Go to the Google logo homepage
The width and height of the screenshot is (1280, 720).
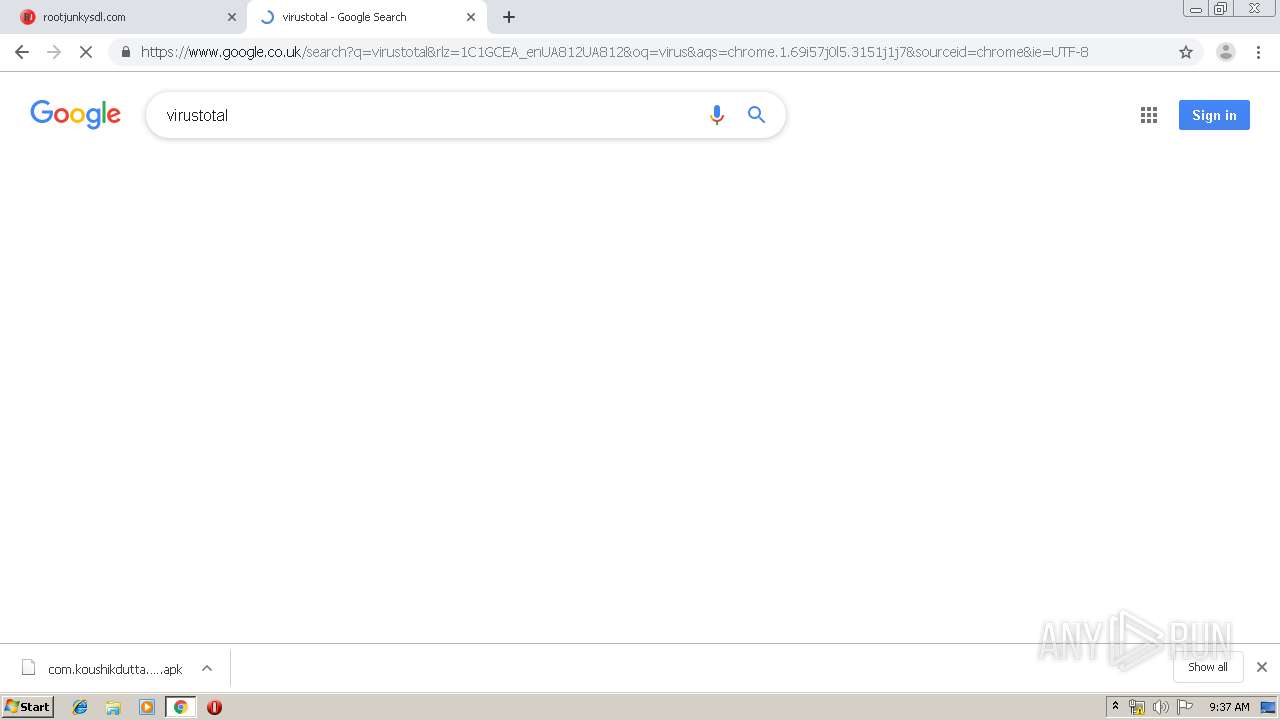76,115
